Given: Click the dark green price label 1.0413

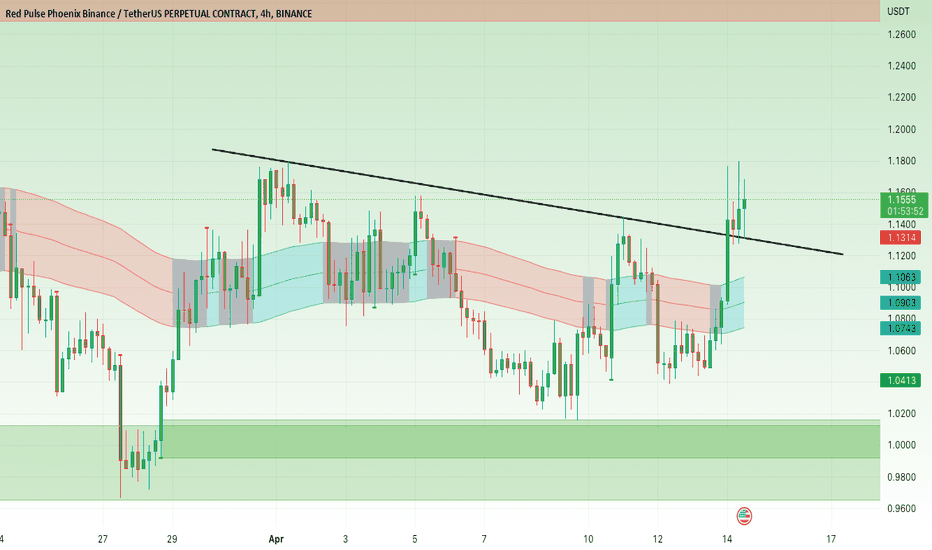Looking at the screenshot, I should [x=900, y=380].
